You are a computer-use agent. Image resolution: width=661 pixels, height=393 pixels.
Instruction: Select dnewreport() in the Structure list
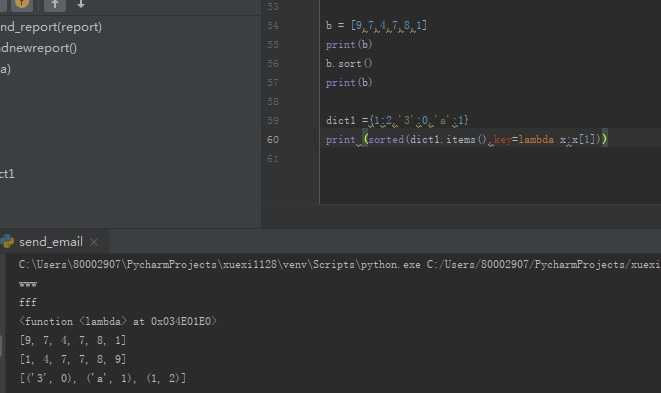pos(38,48)
